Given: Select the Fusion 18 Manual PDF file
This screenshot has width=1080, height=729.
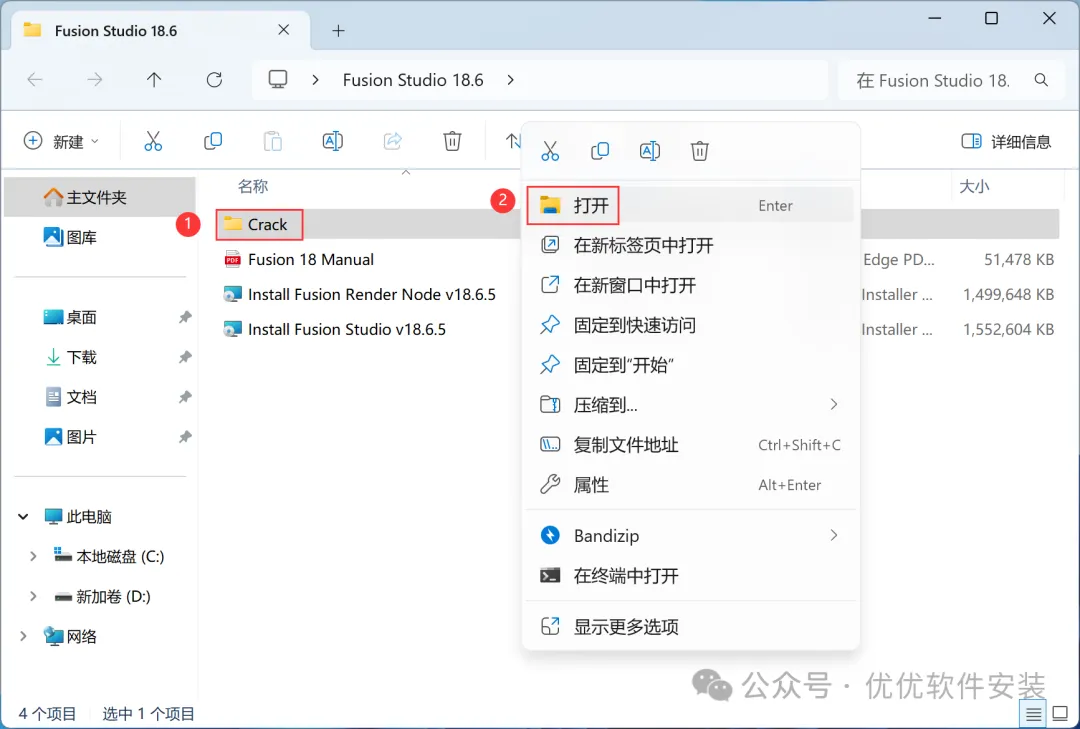Looking at the screenshot, I should point(299,259).
